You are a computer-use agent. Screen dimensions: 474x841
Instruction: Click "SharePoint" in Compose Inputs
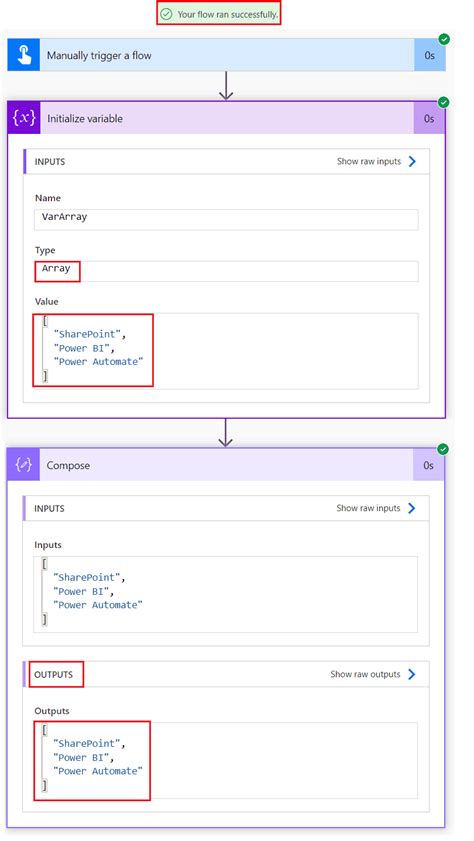(x=87, y=578)
